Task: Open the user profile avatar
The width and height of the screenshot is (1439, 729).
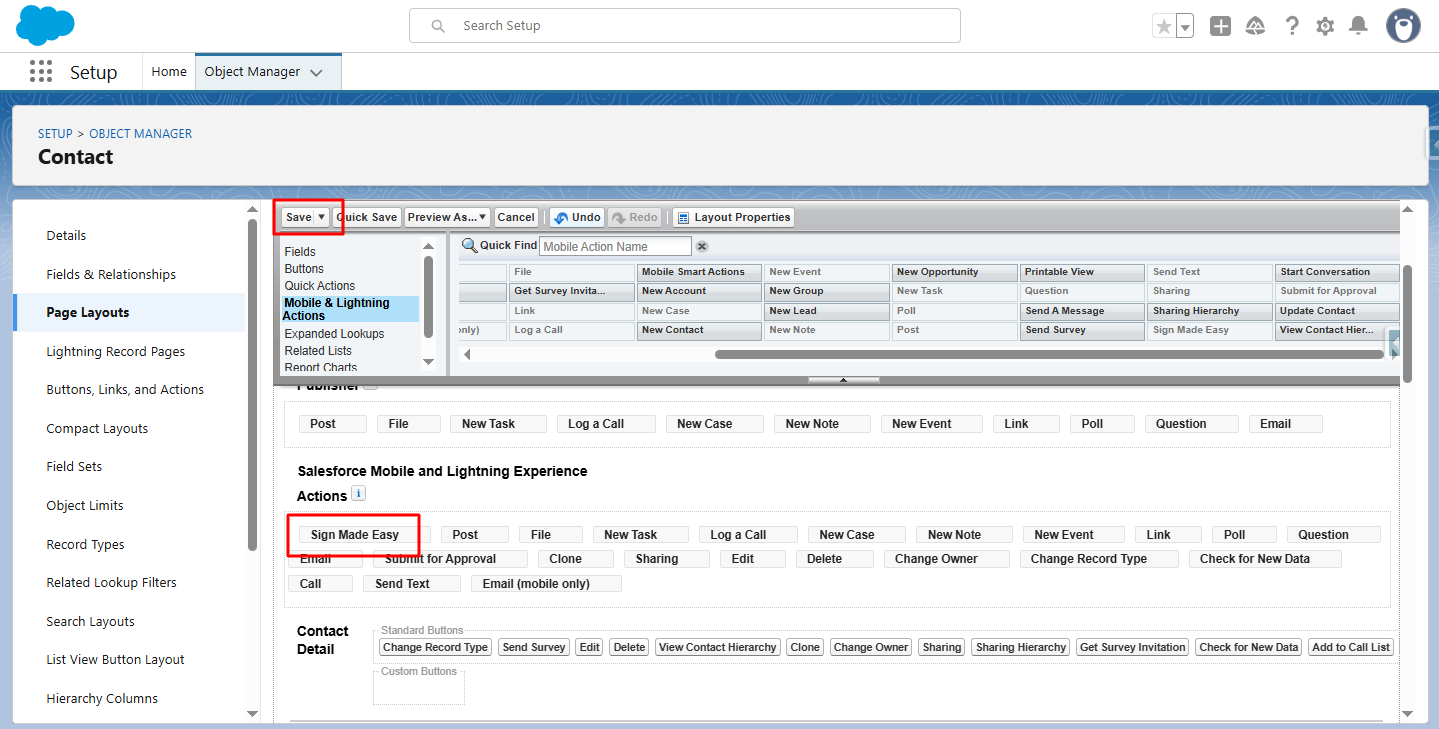Action: pos(1403,26)
